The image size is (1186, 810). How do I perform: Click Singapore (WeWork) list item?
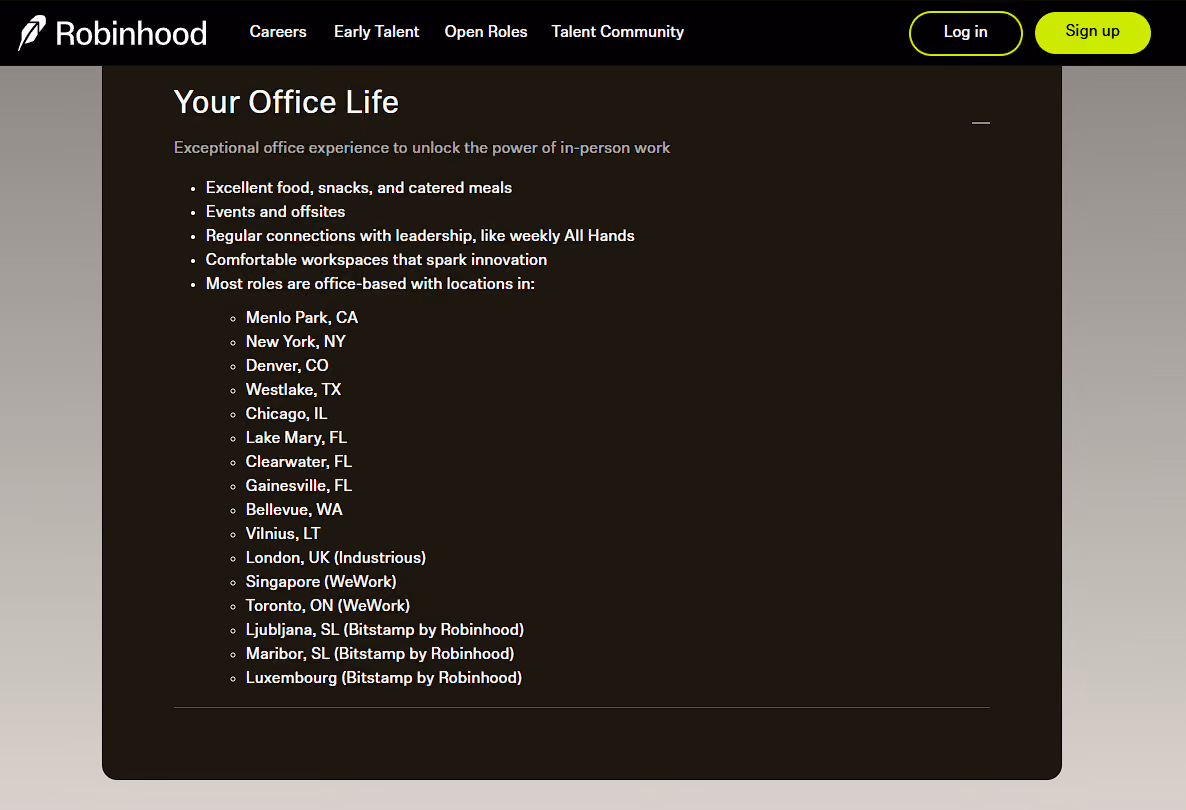pyautogui.click(x=321, y=582)
